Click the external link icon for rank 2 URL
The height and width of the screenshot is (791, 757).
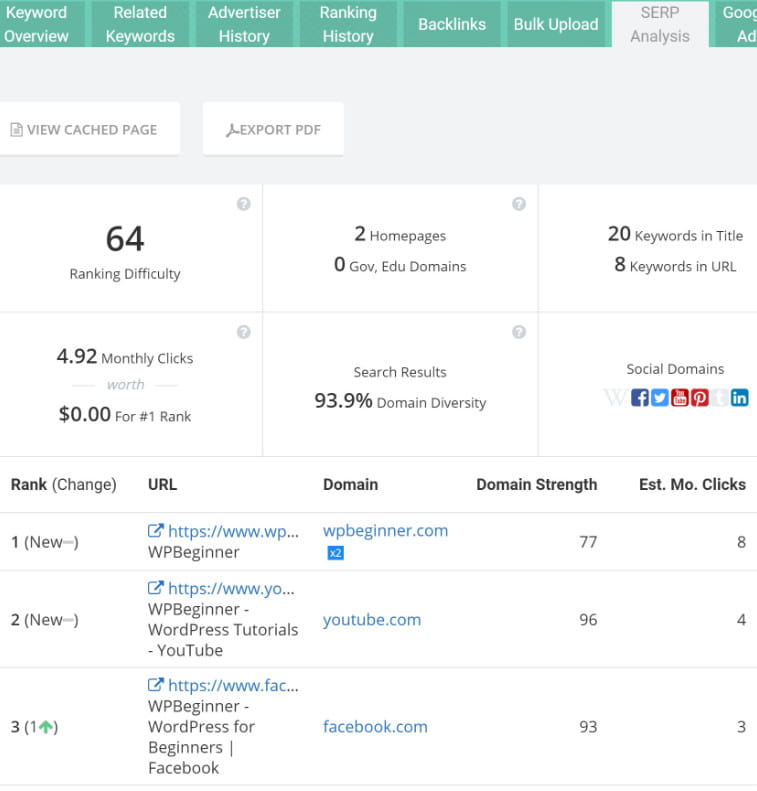point(155,588)
